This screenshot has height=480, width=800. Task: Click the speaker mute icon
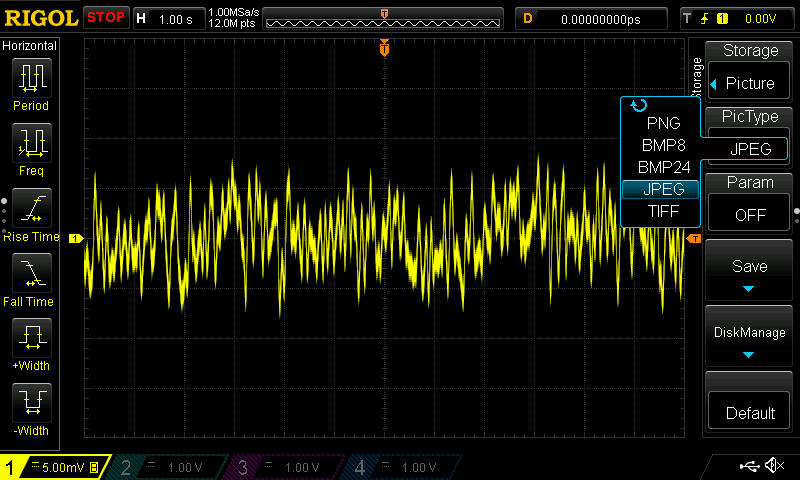(x=773, y=466)
